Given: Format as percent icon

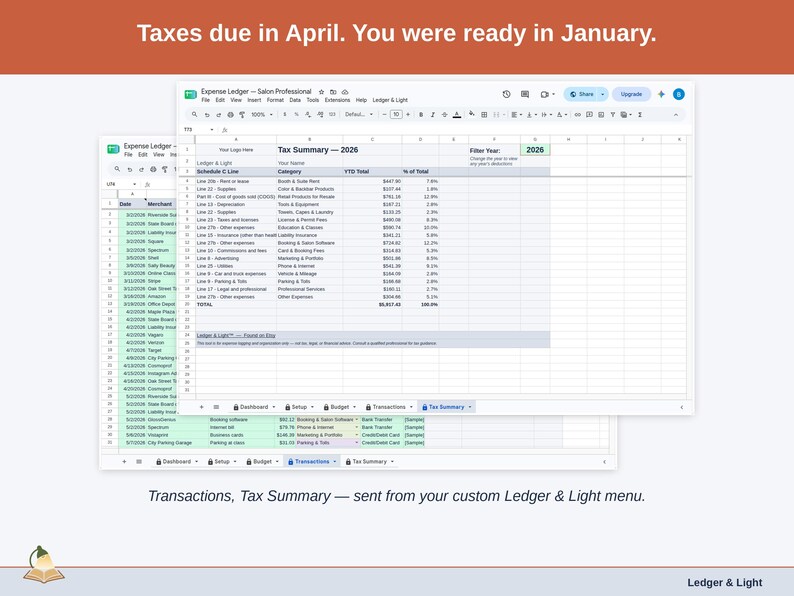Looking at the screenshot, I should 296,114.
